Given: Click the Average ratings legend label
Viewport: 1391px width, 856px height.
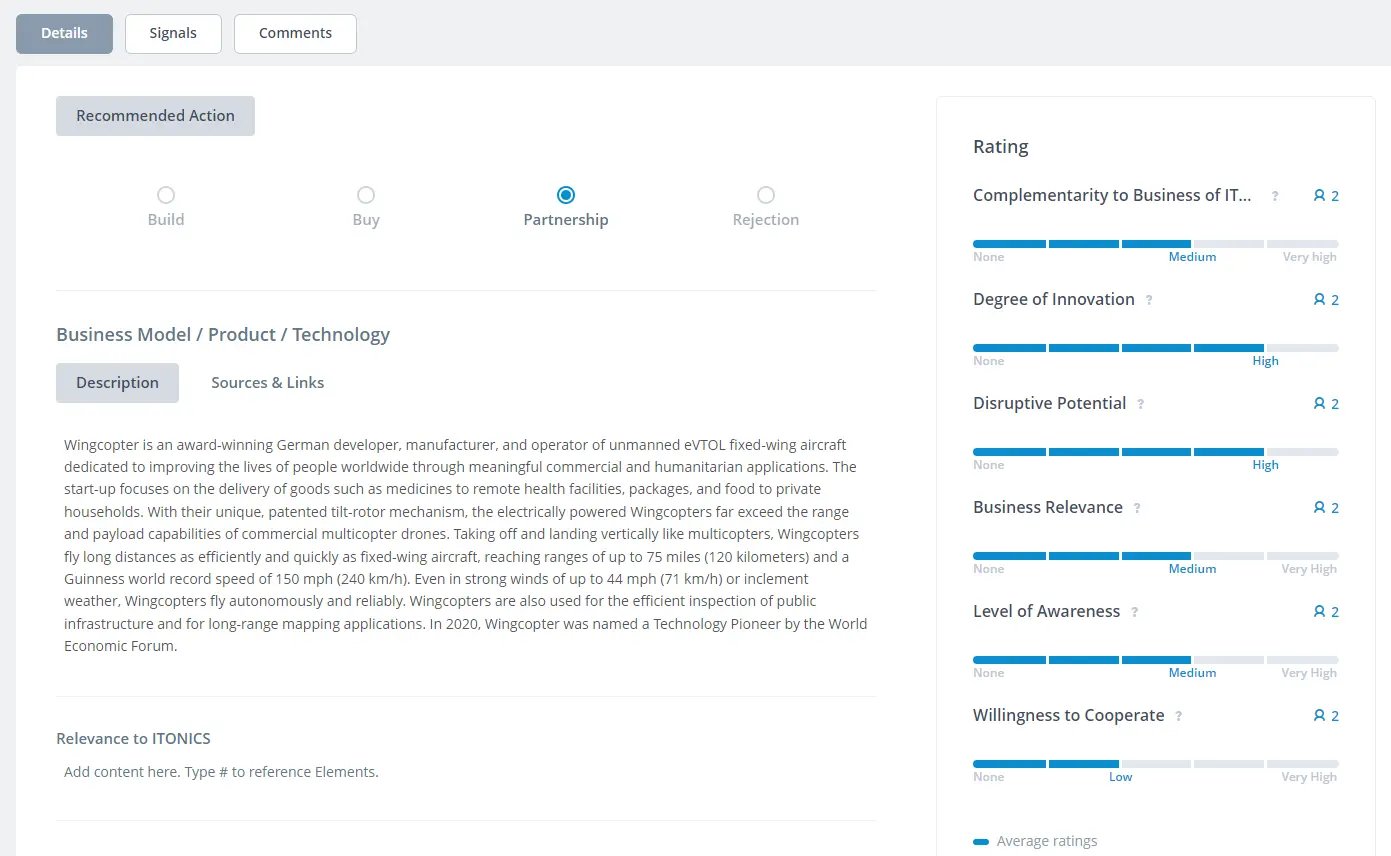Looking at the screenshot, I should (x=1047, y=841).
